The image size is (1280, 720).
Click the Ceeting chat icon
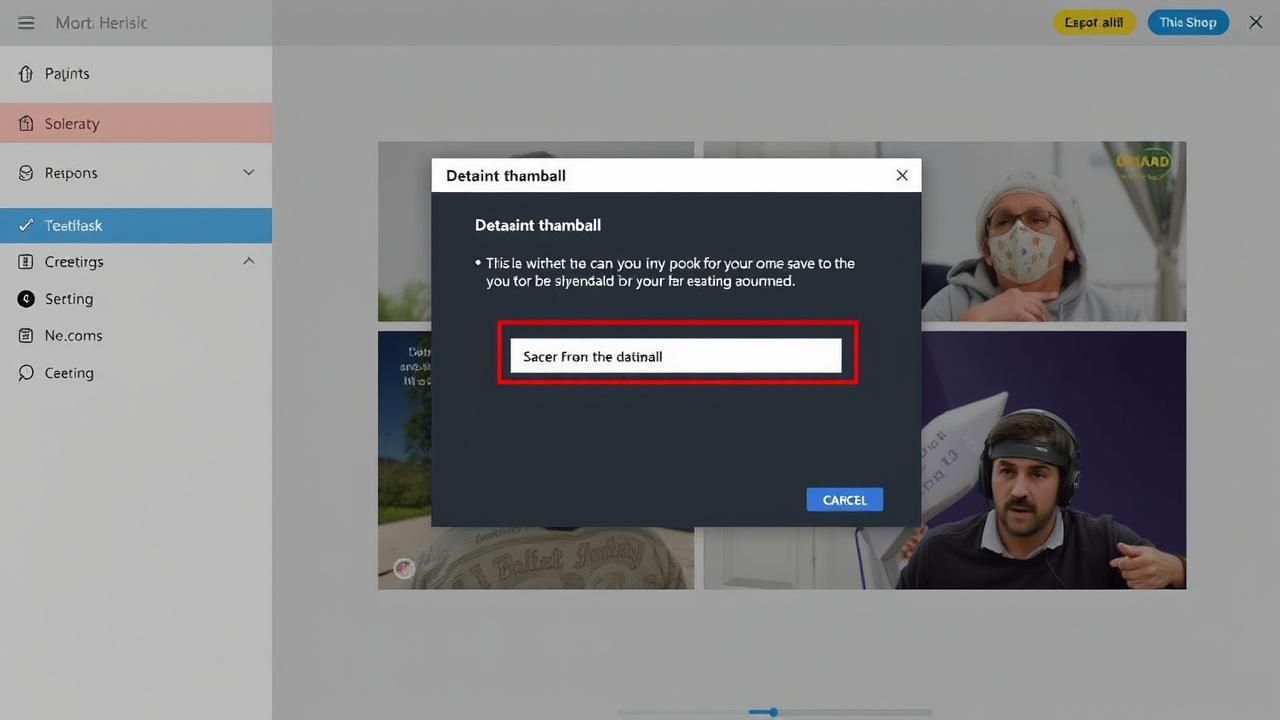click(26, 373)
